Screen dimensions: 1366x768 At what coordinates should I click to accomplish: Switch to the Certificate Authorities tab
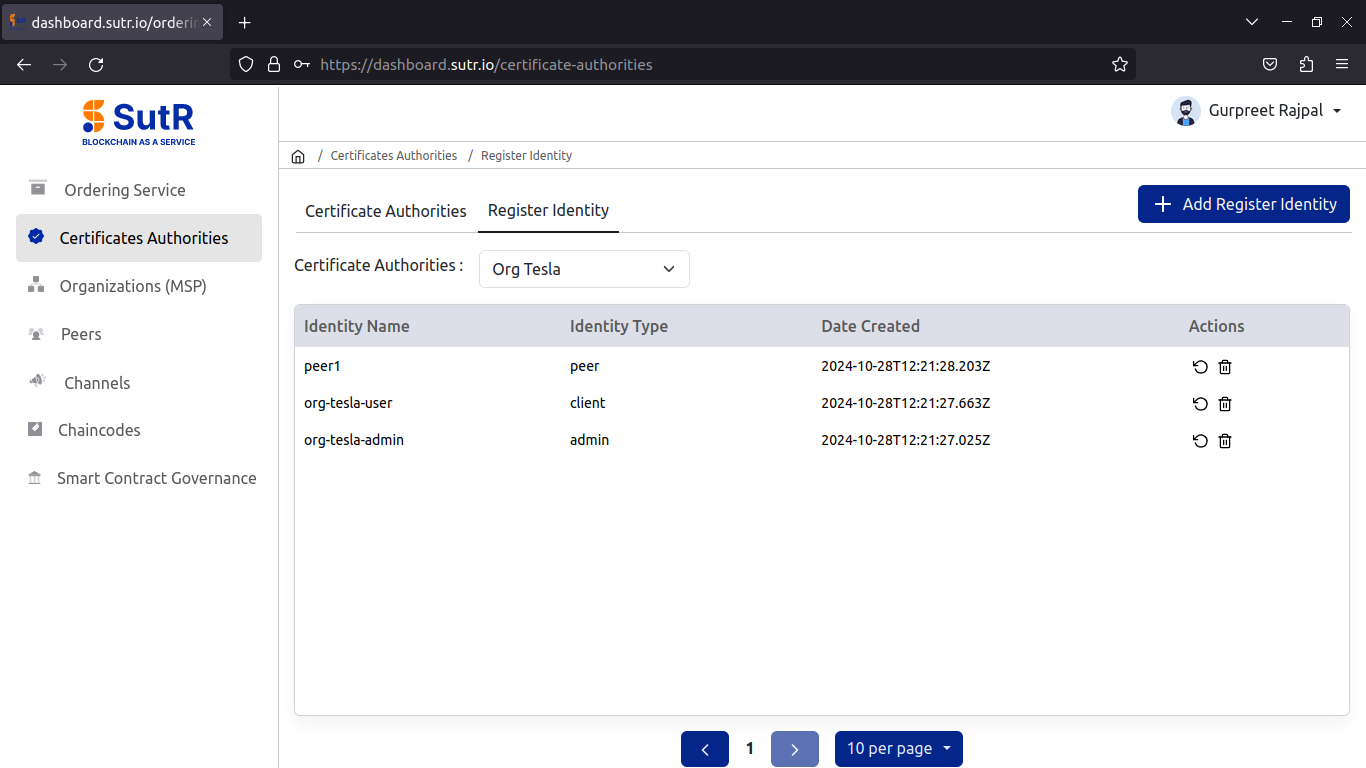coord(386,211)
